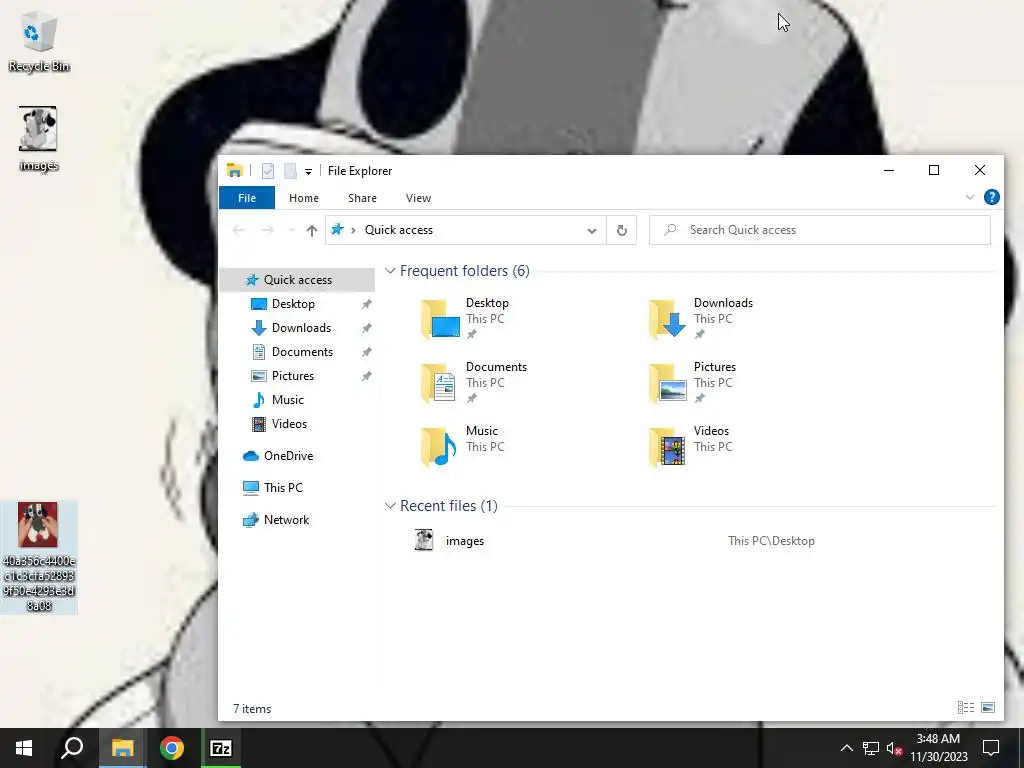Select the images recent file entry
The height and width of the screenshot is (768, 1024).
464,541
